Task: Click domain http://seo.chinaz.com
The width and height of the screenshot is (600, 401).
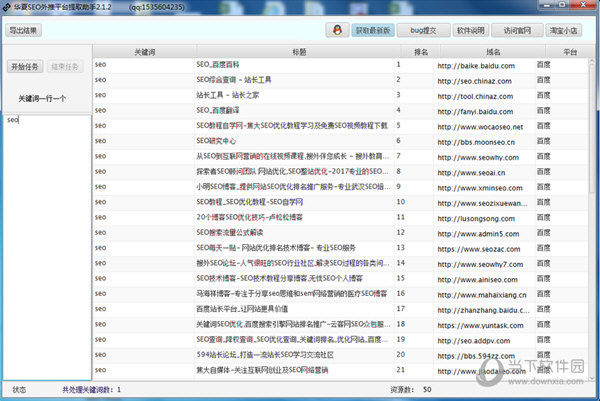Action: (474, 81)
